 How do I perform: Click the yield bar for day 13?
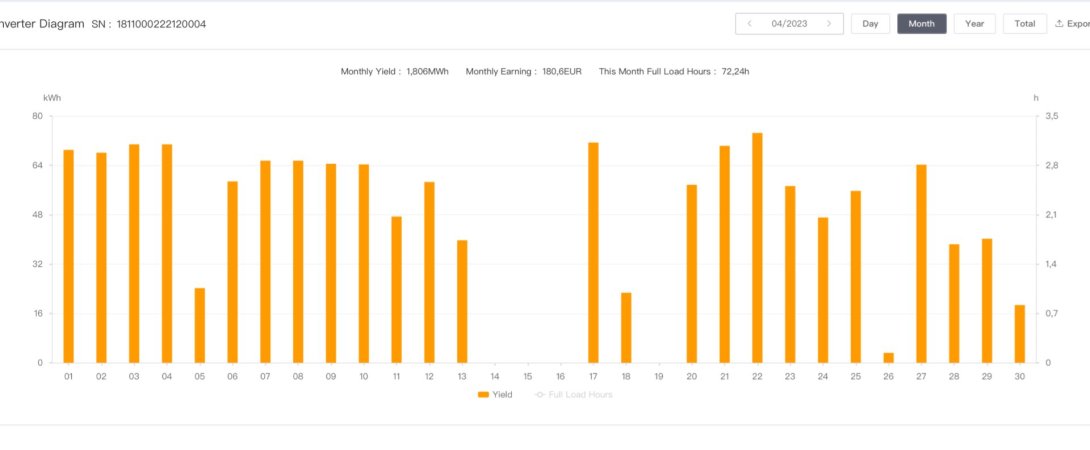[462, 301]
